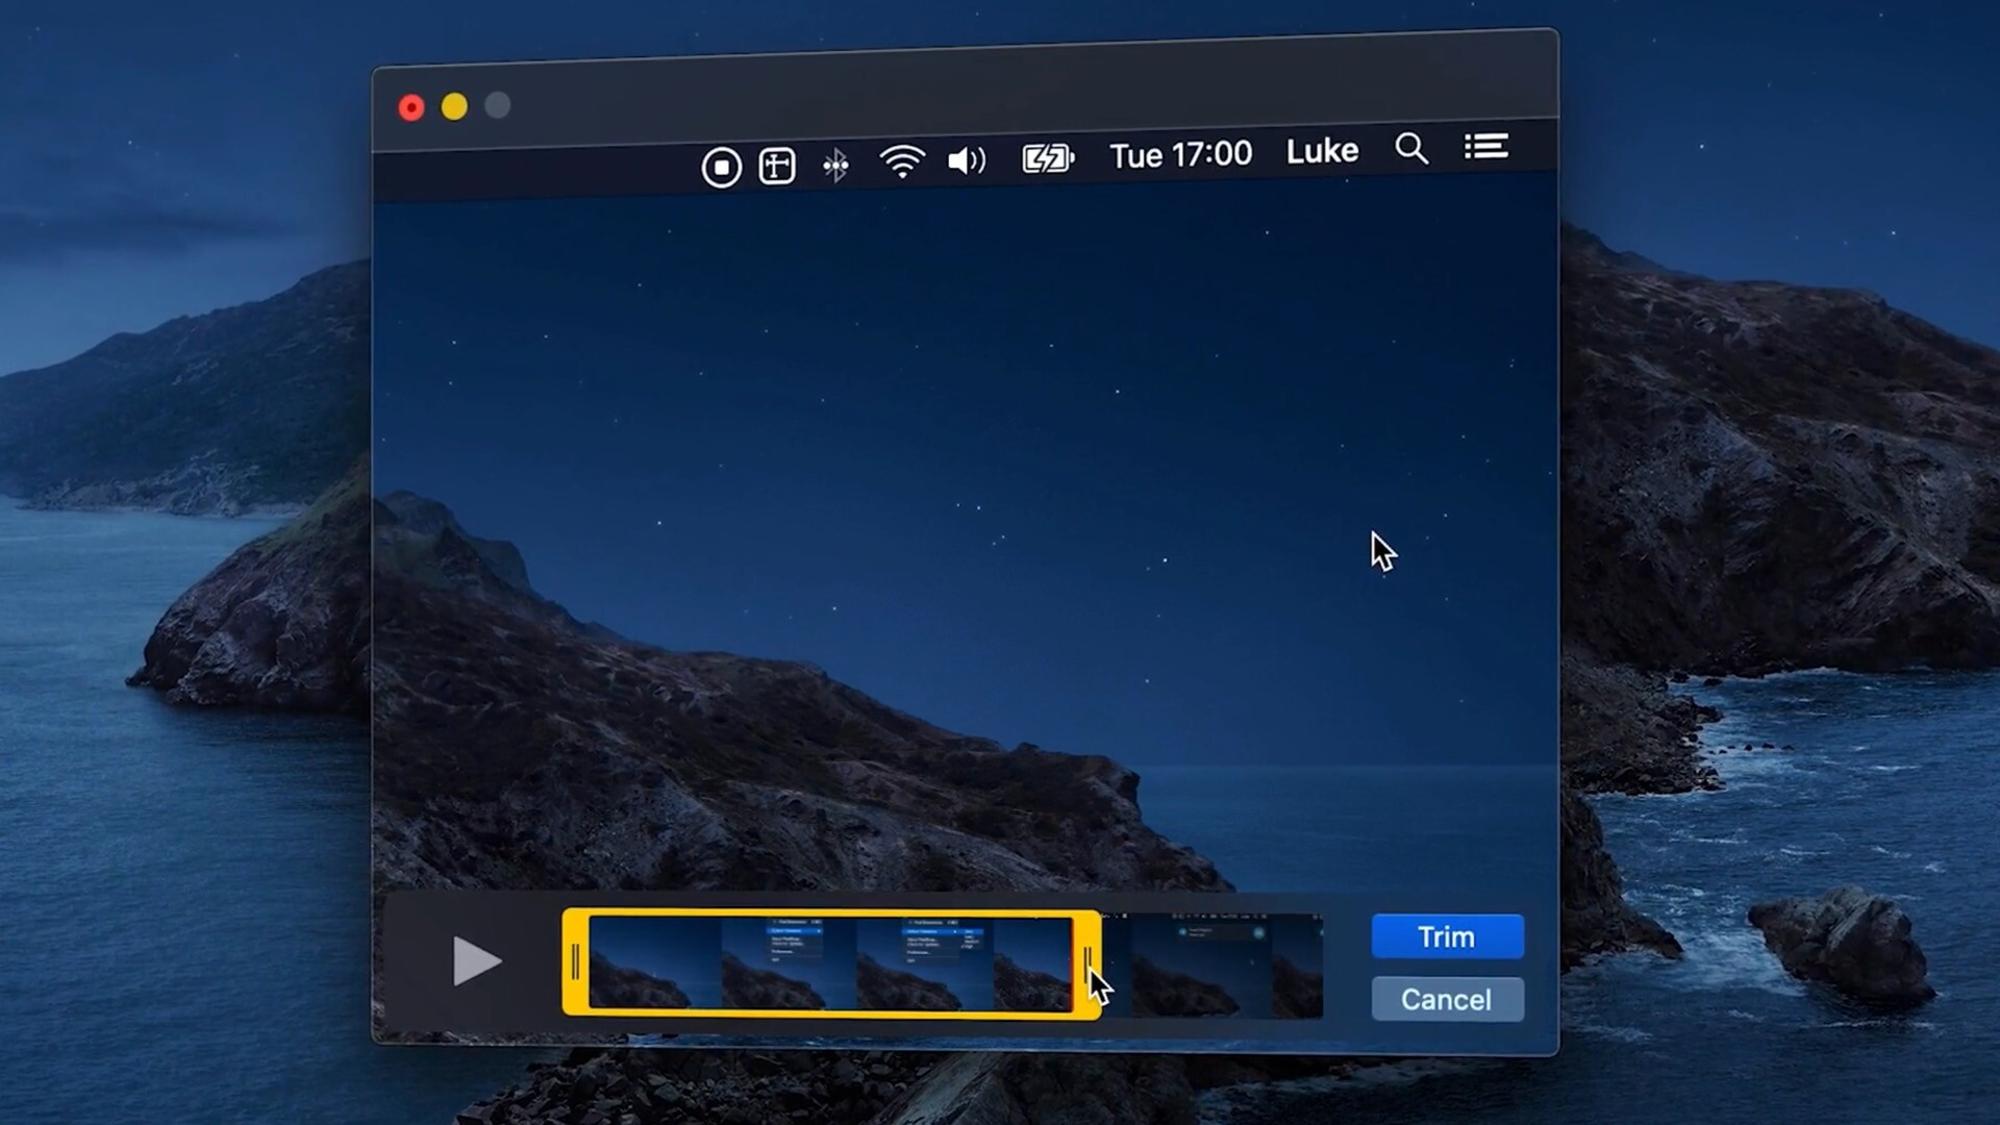Screen dimensions: 2000x1125
Task: Open Notification Center list icon
Action: (1486, 147)
